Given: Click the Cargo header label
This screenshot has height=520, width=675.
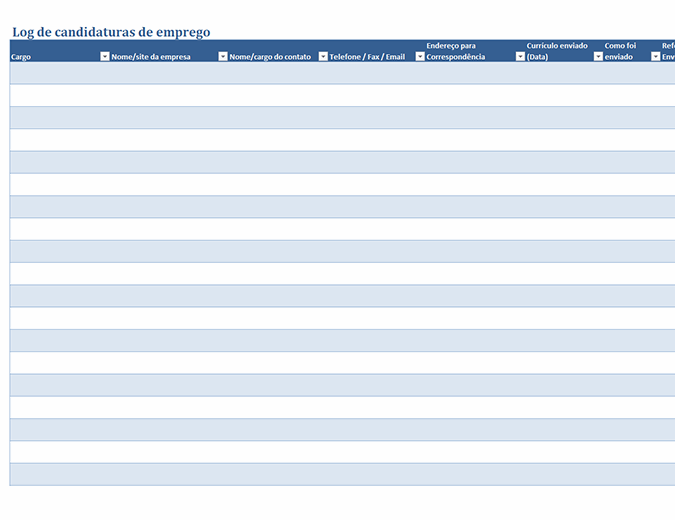Looking at the screenshot, I should 21,57.
